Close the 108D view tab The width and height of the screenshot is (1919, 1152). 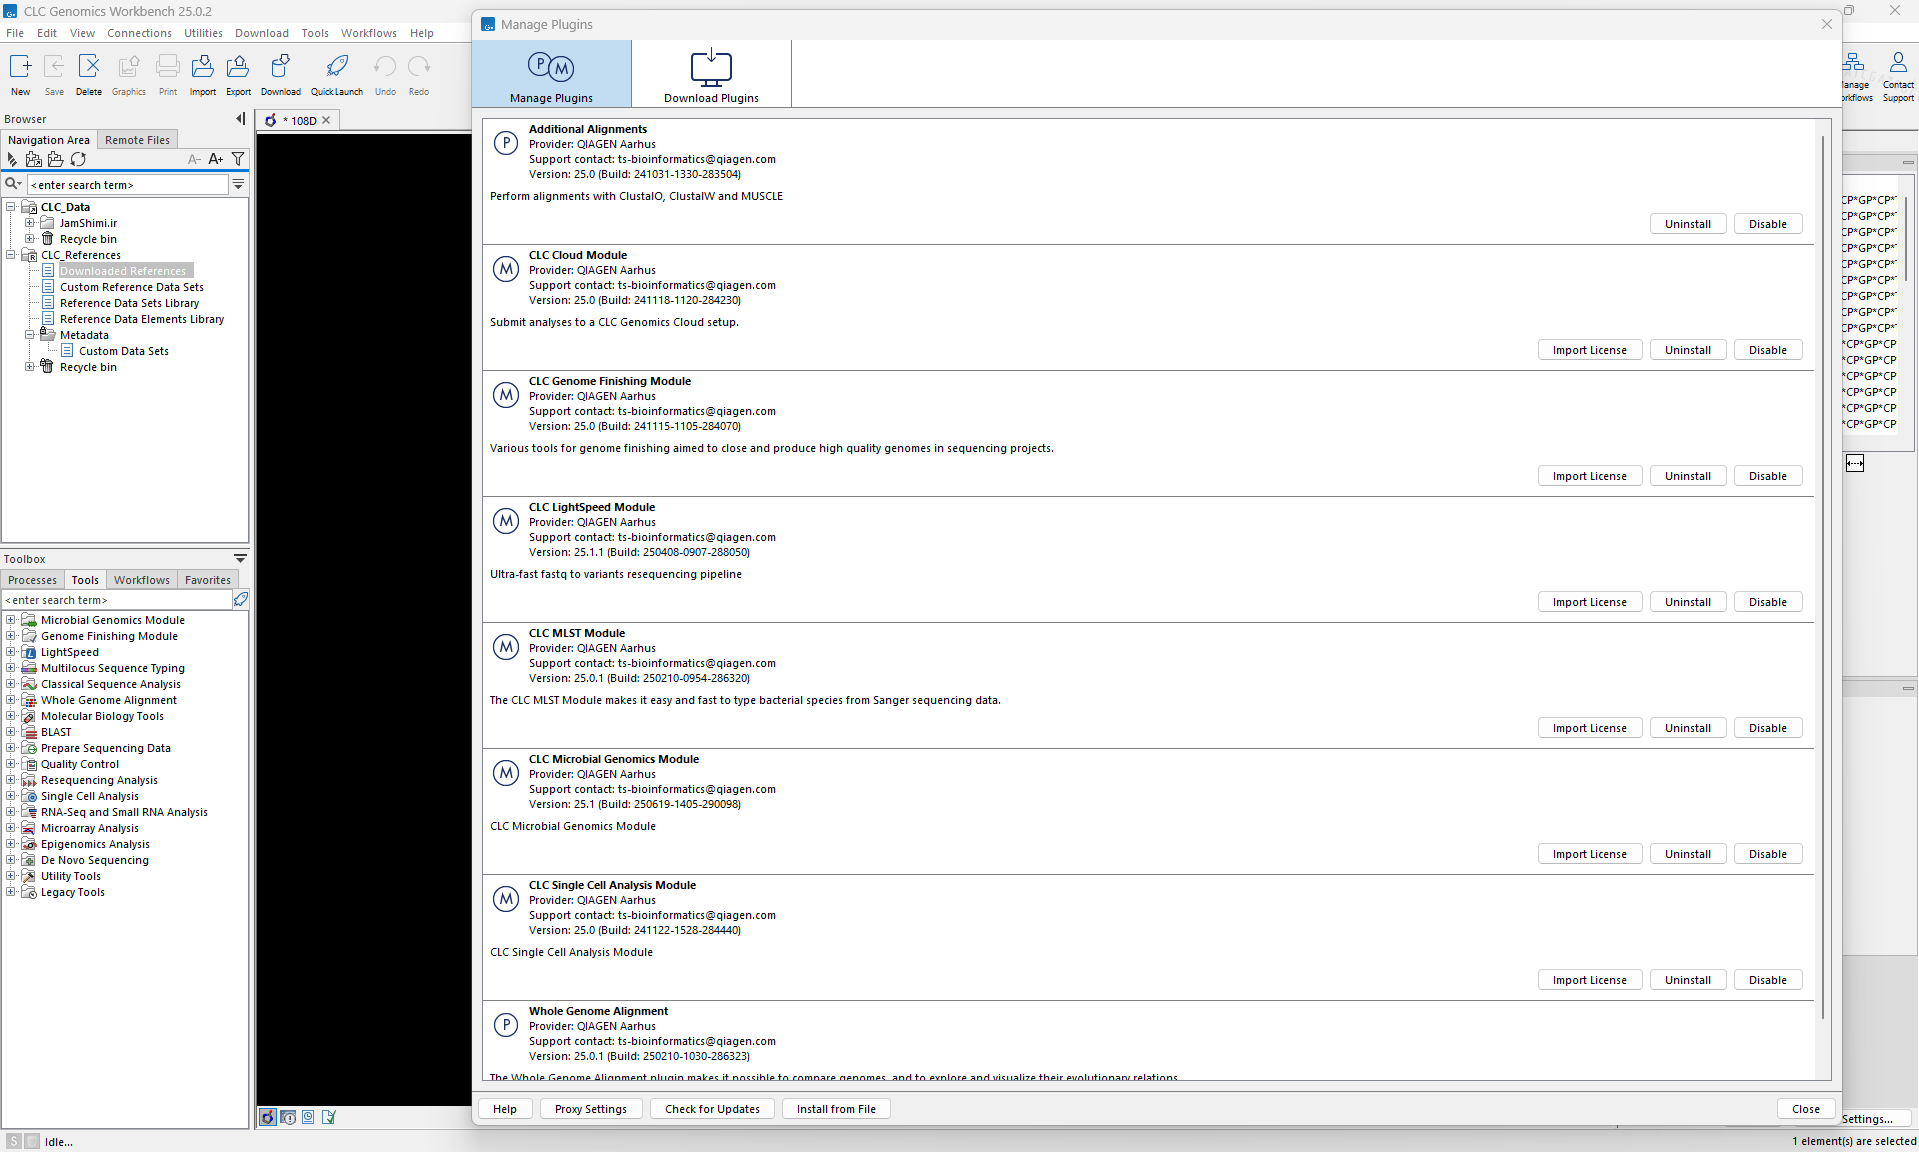coord(326,120)
